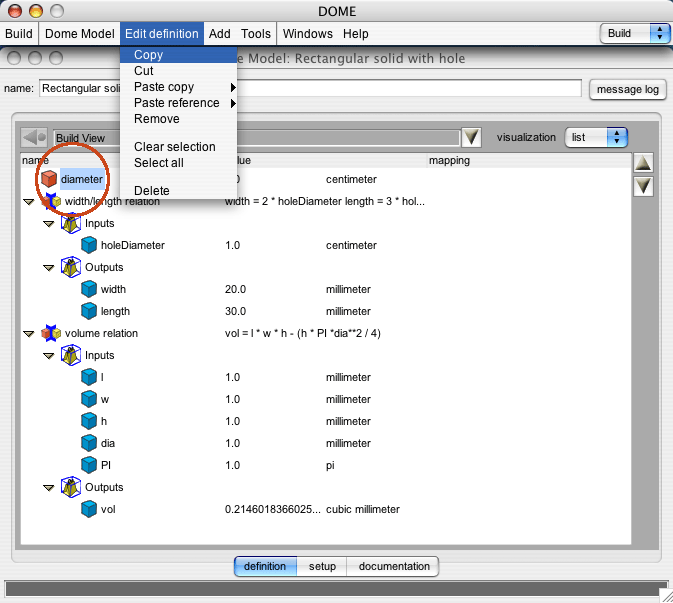The height and width of the screenshot is (603, 673).
Task: Click the cube icon for parameter h
Action: coord(89,421)
